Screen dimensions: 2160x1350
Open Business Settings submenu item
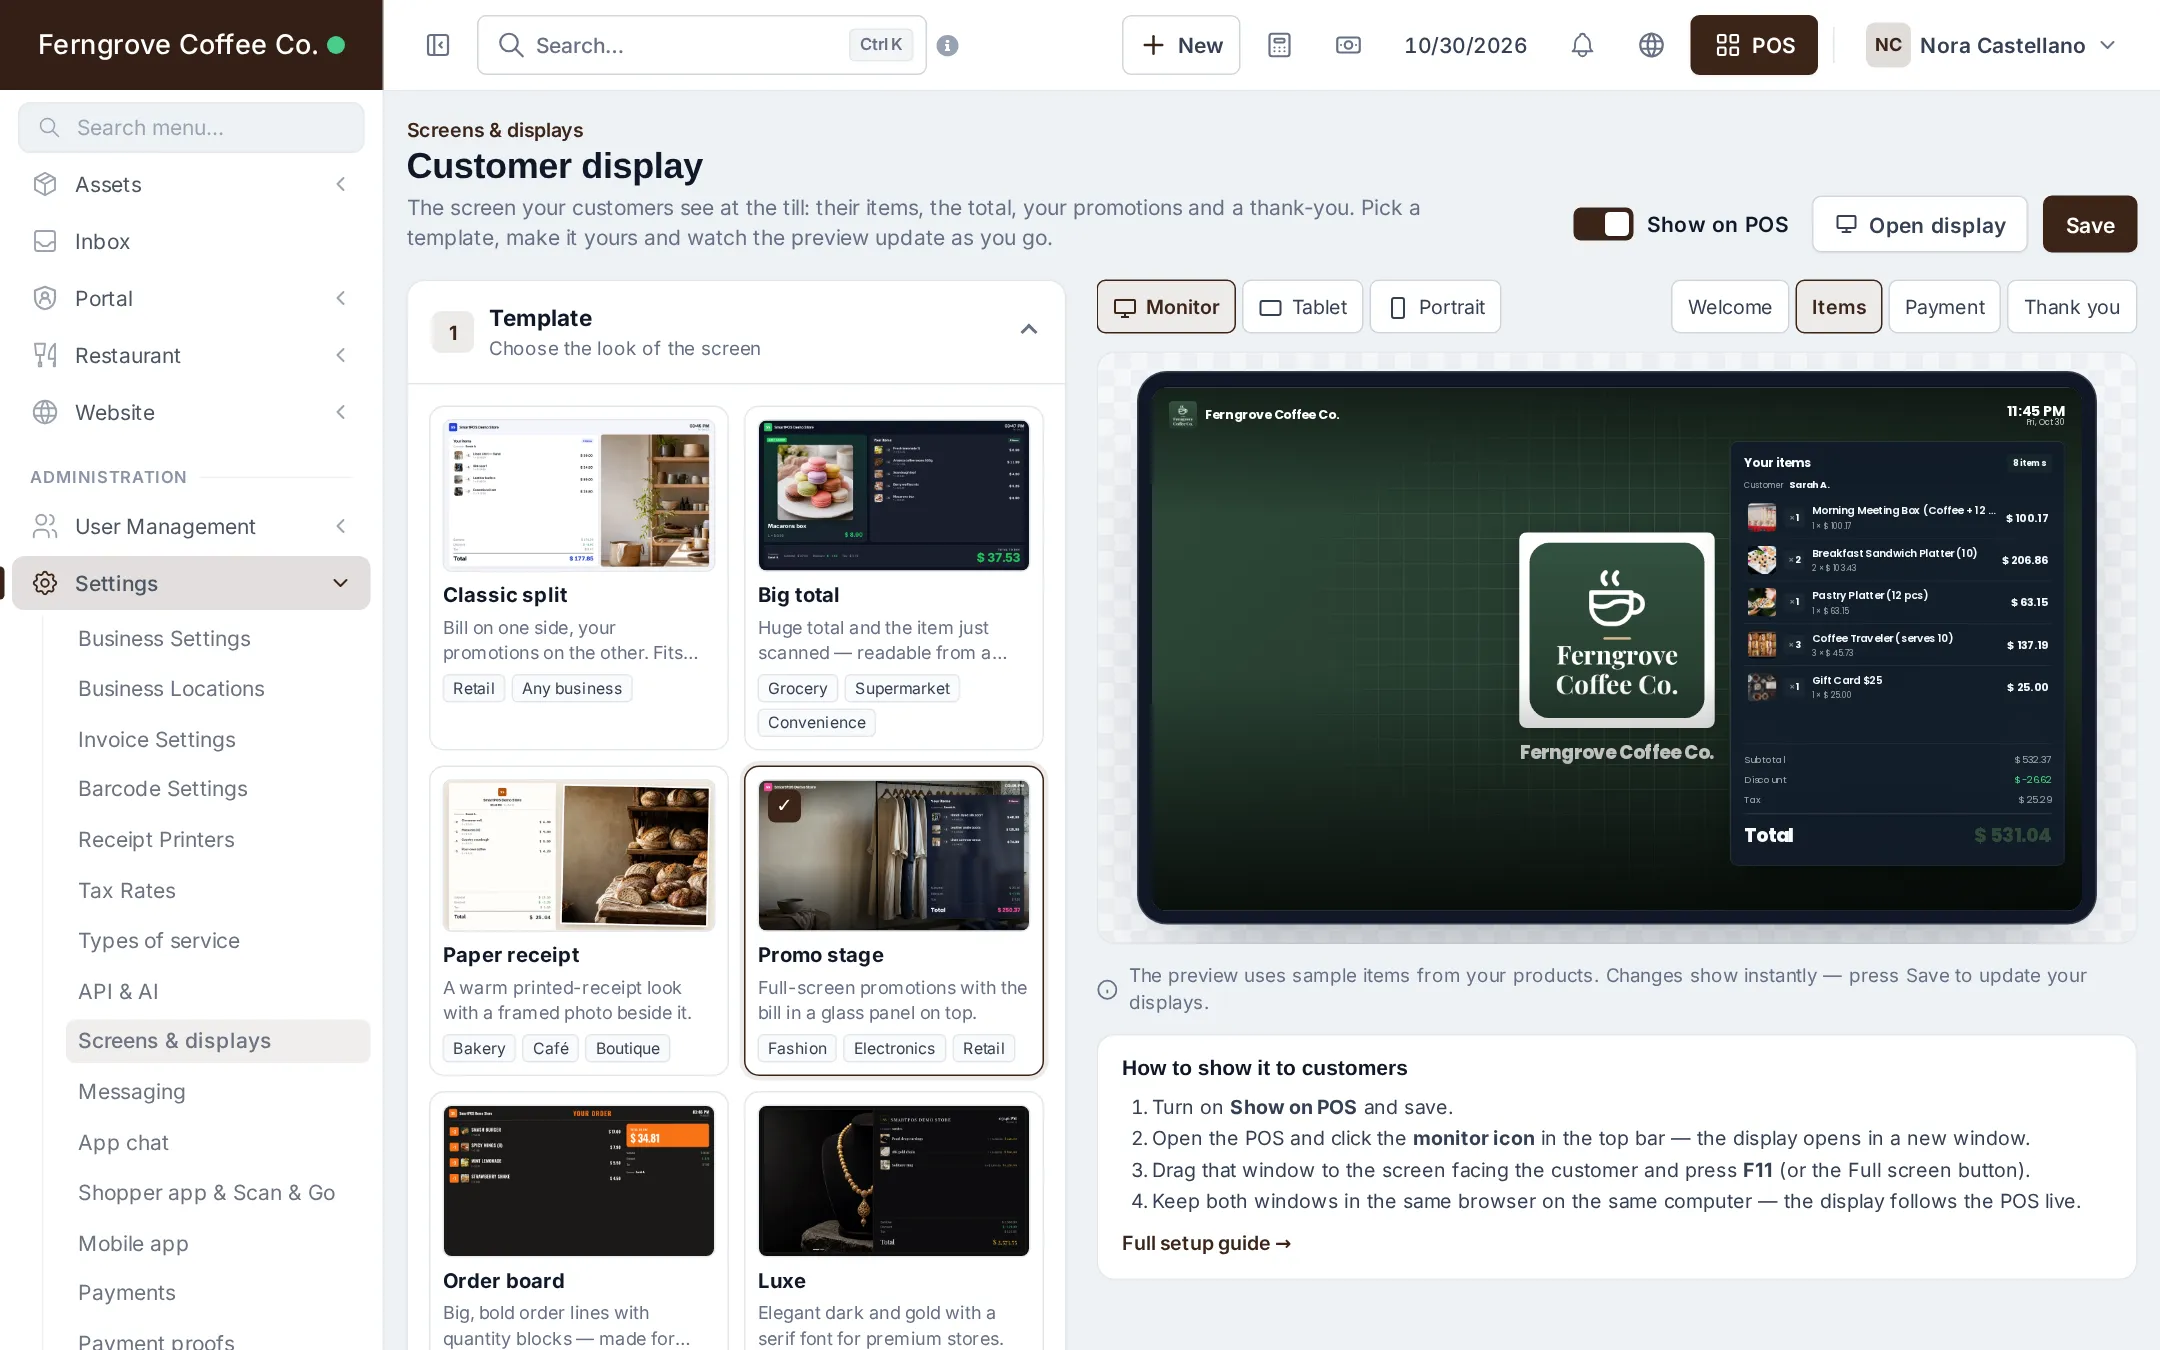coord(164,639)
